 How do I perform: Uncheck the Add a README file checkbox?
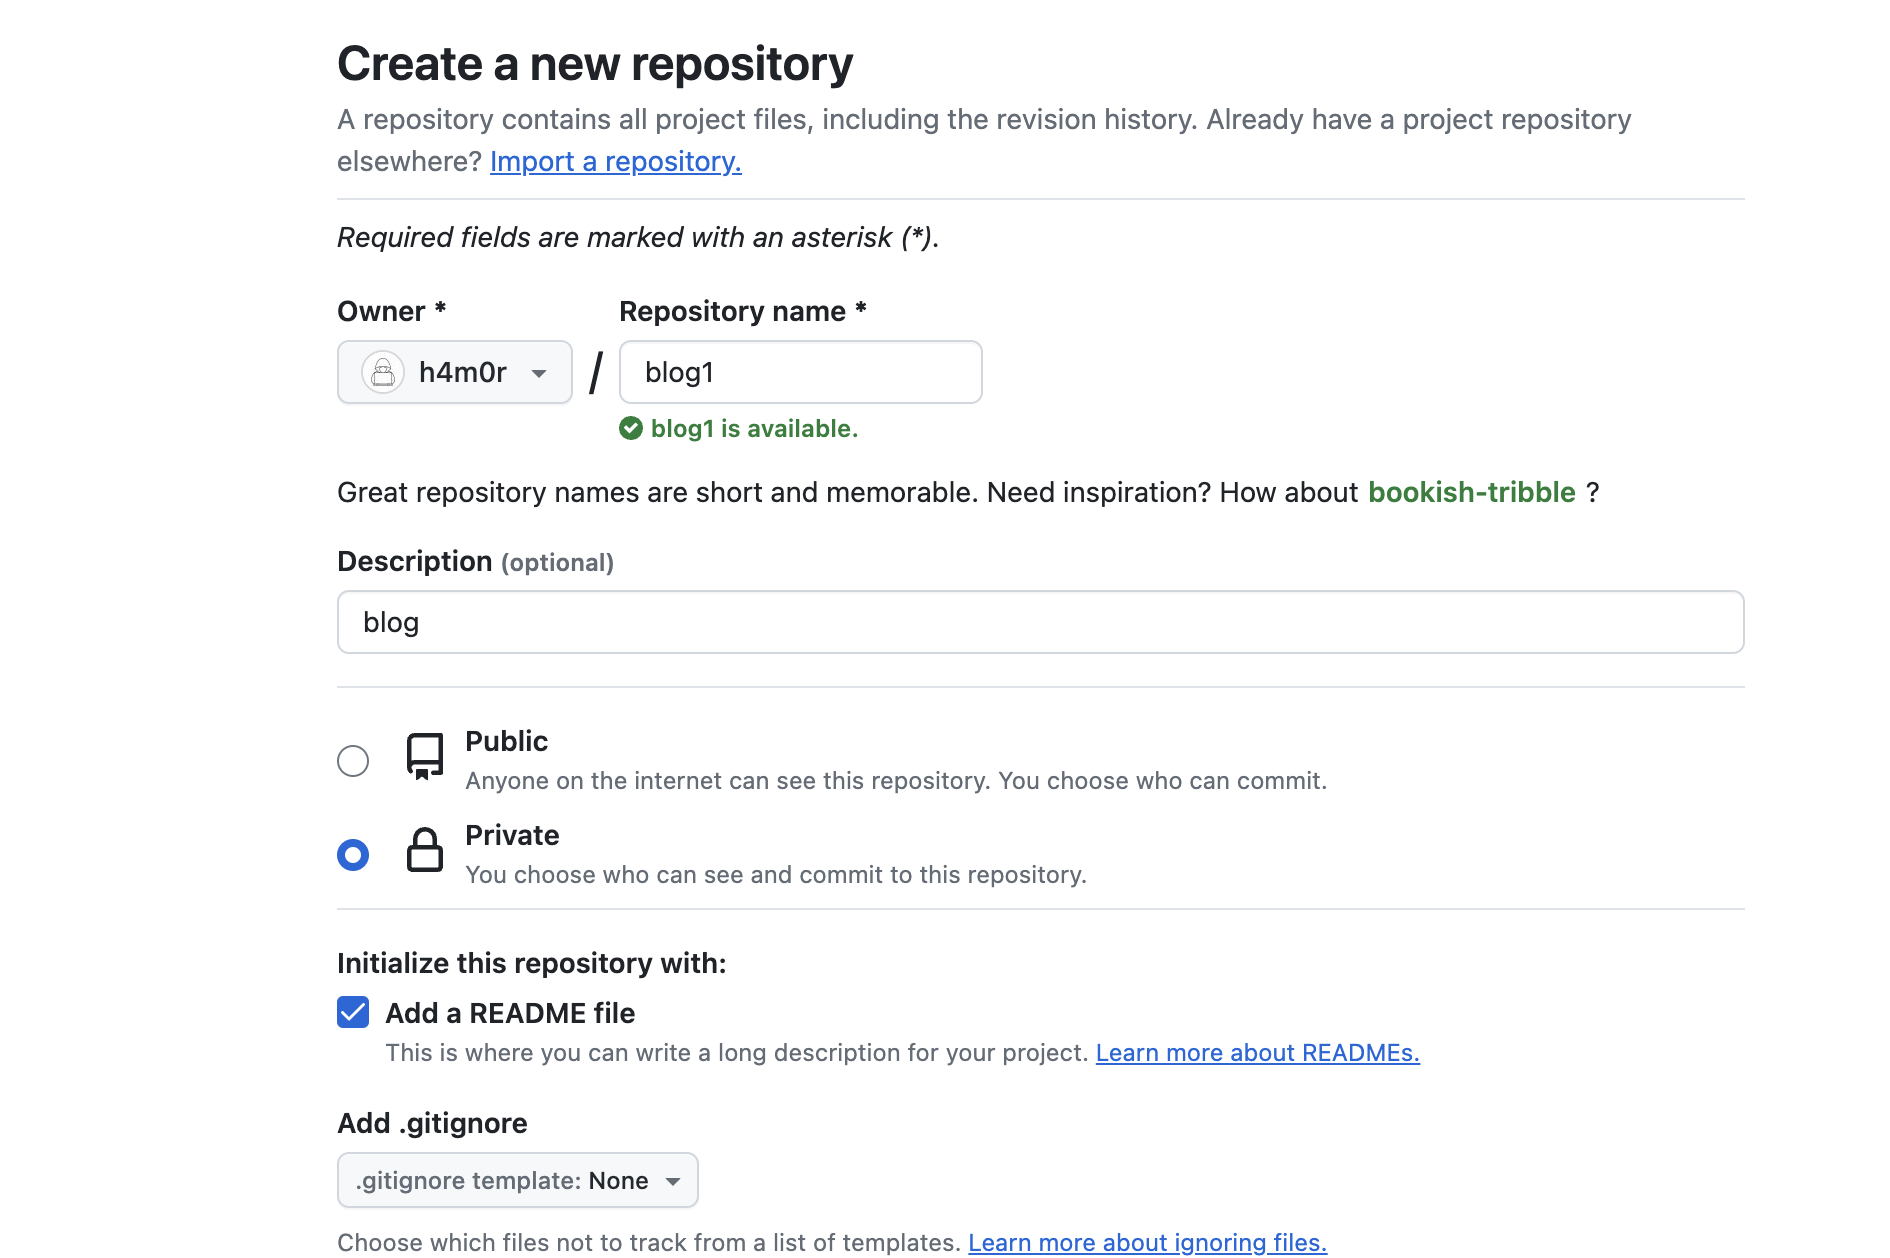point(353,1012)
